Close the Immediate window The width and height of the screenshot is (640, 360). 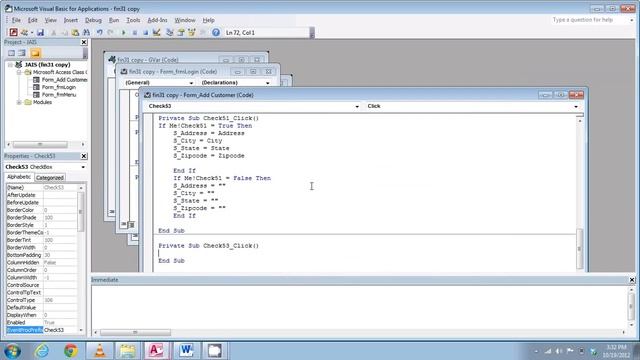pos(632,280)
